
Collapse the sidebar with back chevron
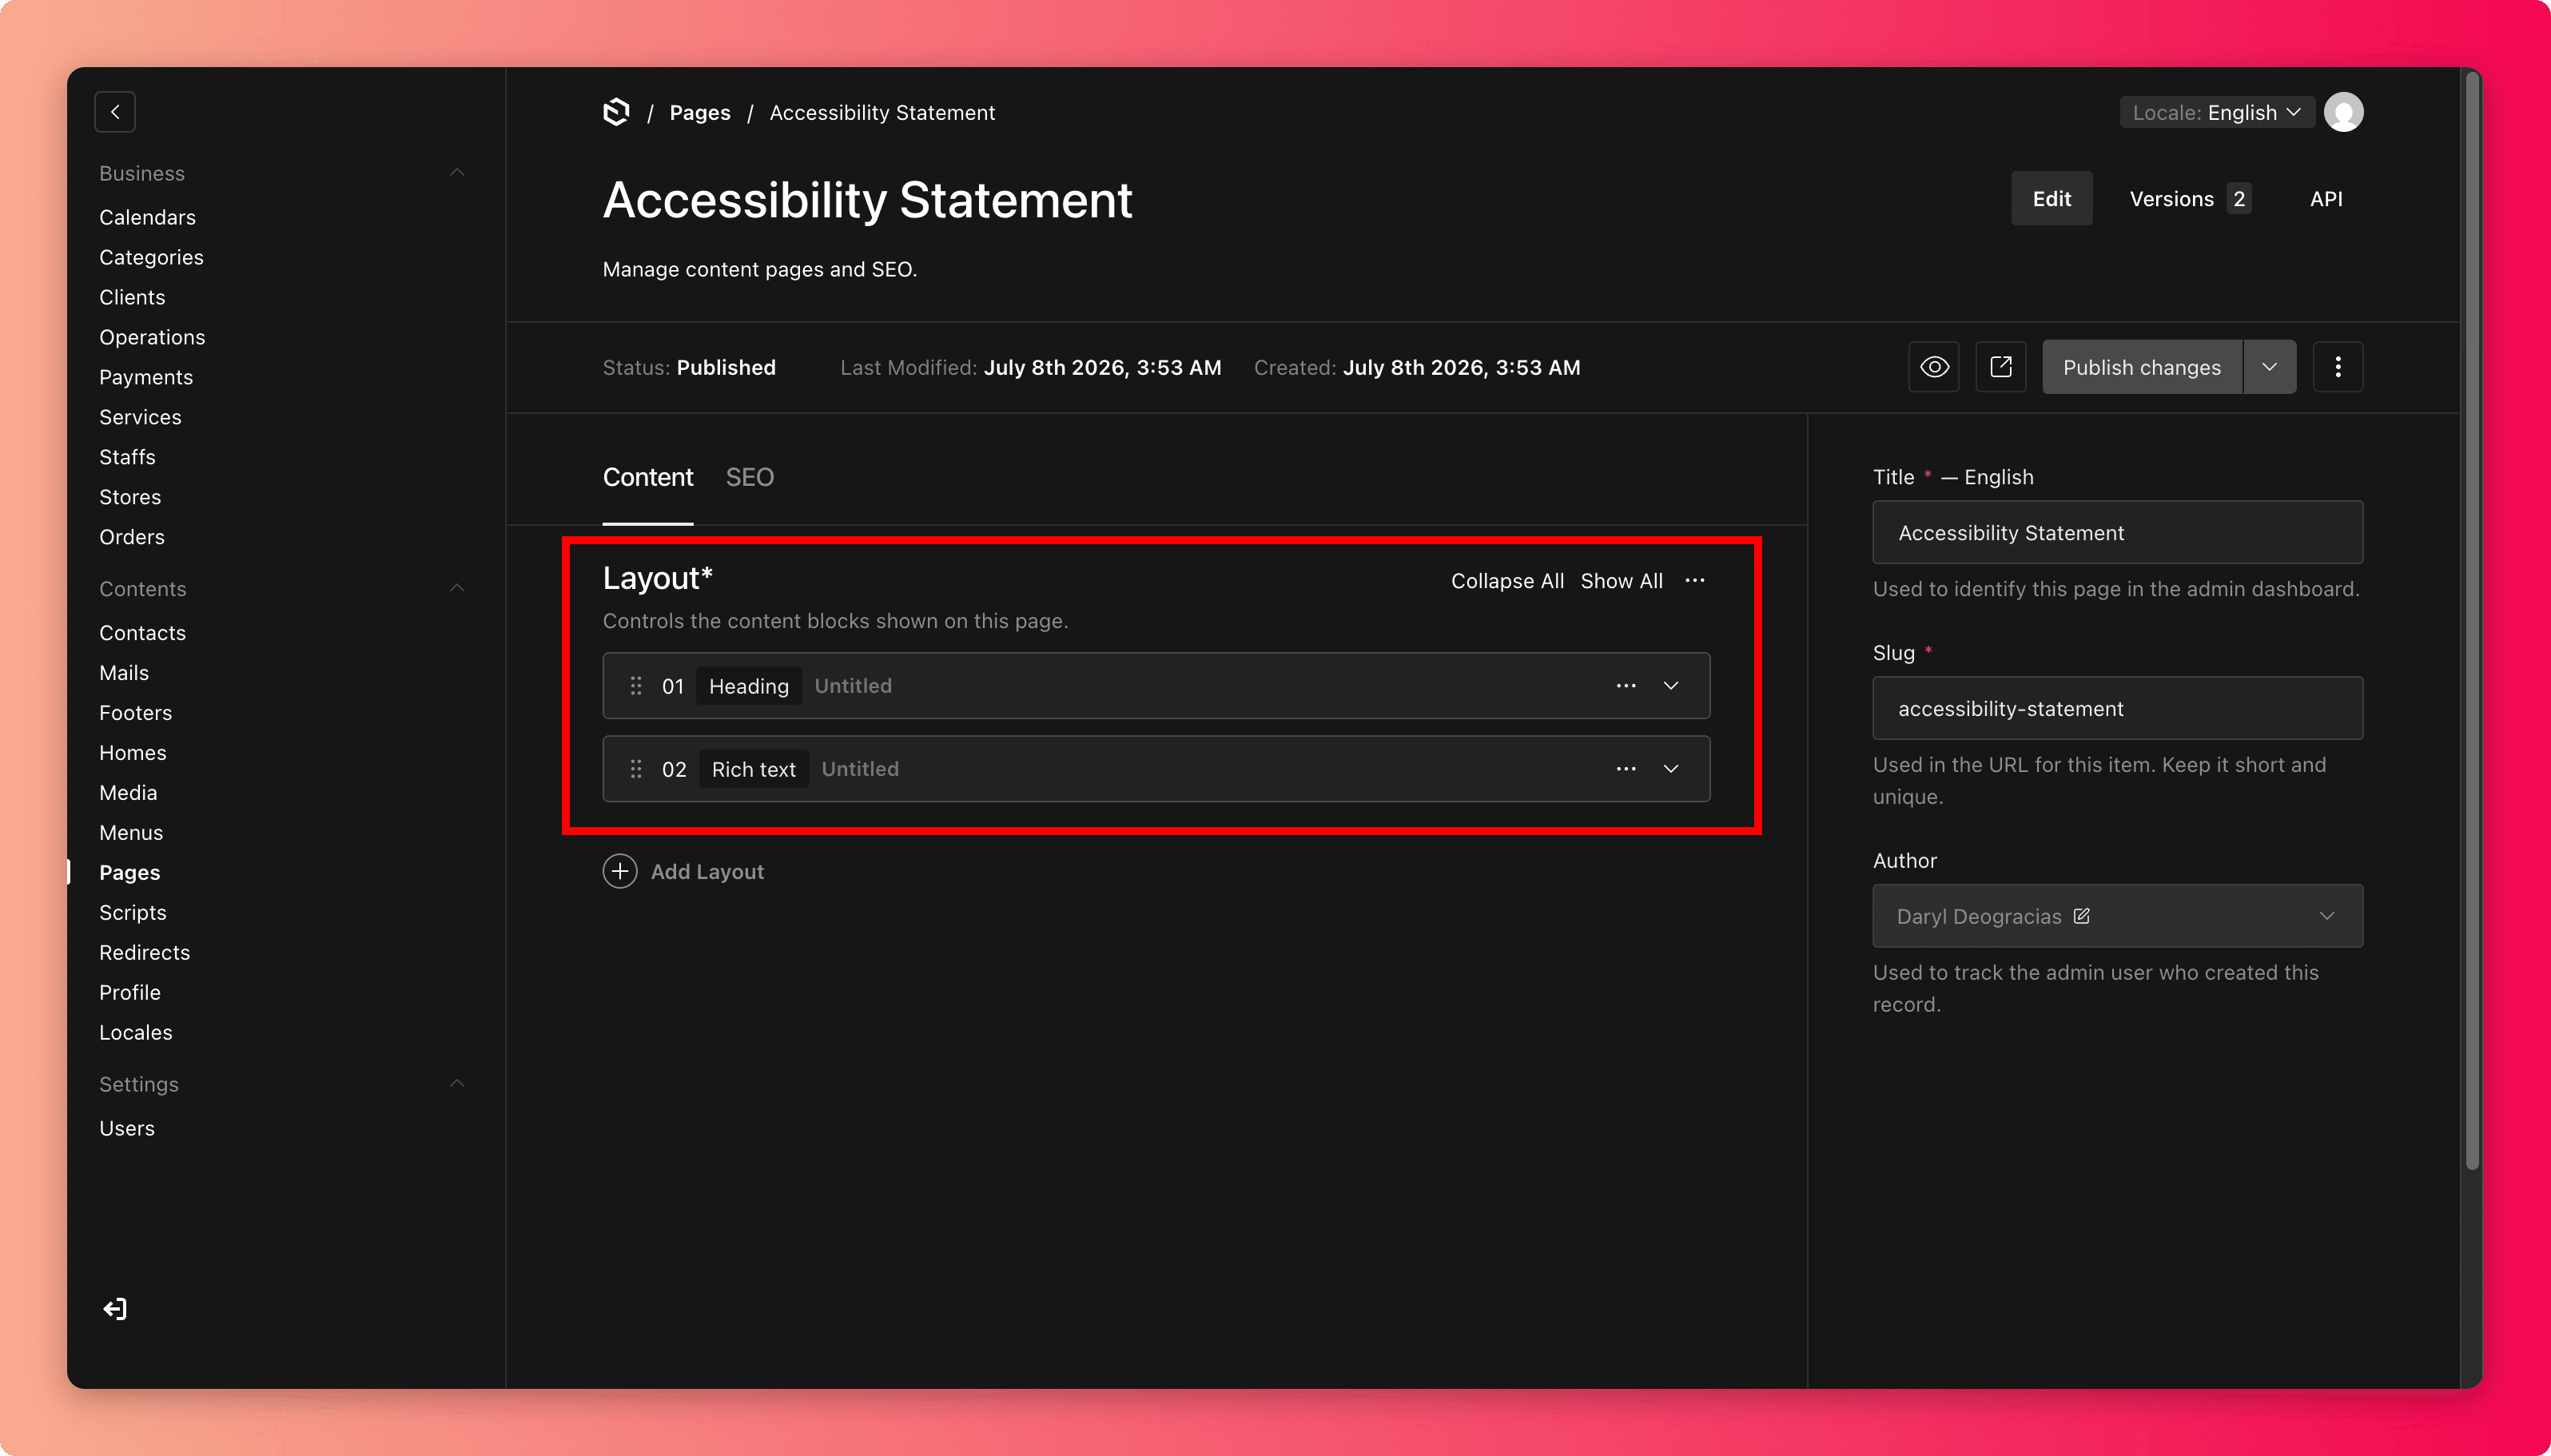tap(115, 112)
